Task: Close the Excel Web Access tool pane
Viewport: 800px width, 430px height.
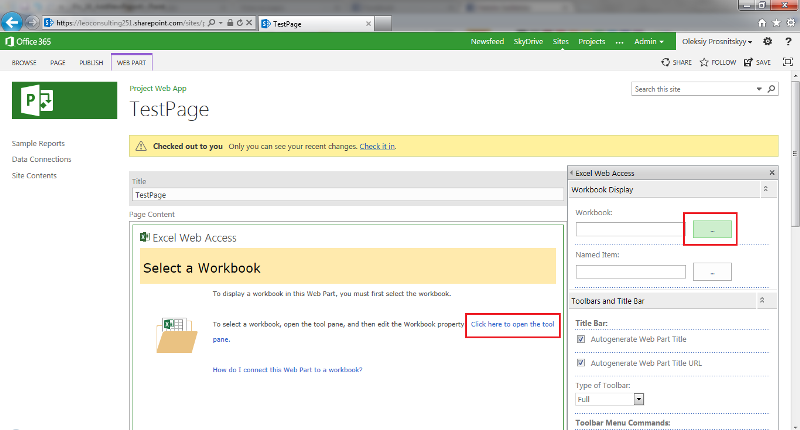Action: [772, 172]
